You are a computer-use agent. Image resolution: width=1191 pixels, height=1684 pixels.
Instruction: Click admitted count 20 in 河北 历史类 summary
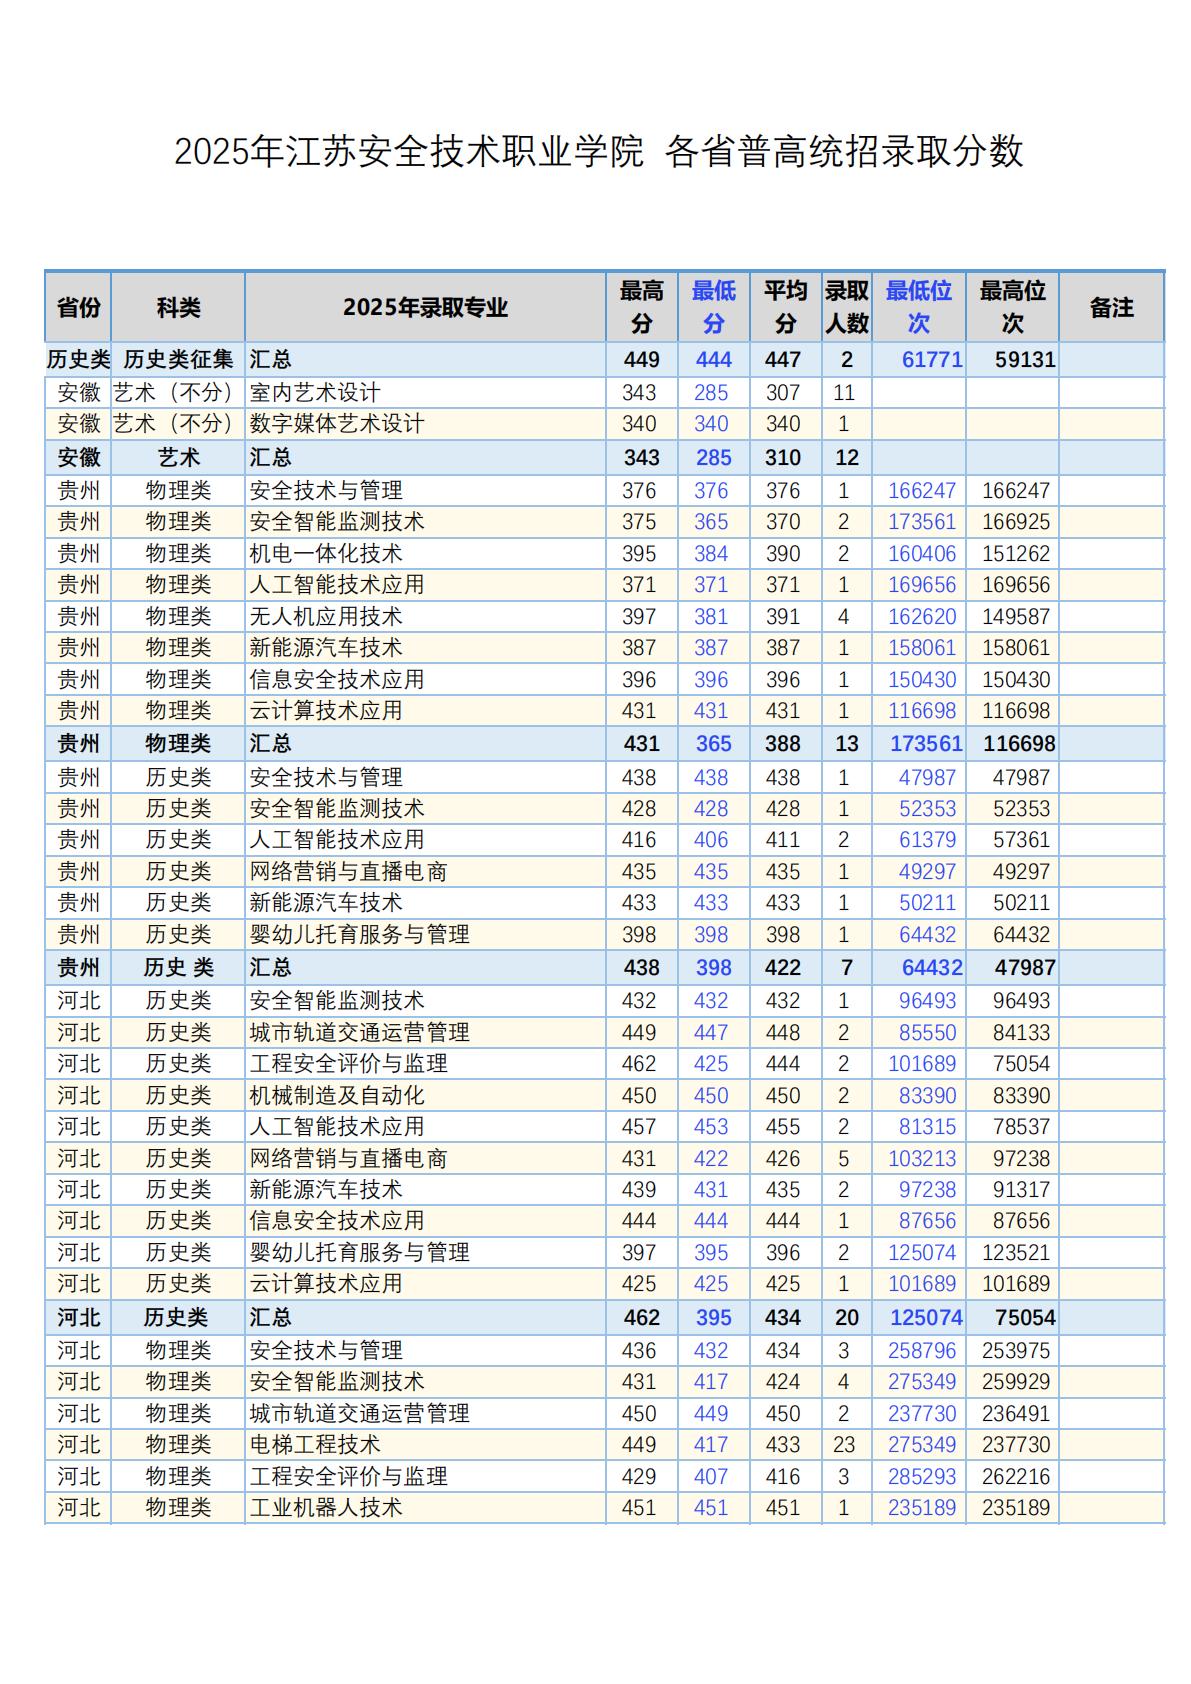pyautogui.click(x=847, y=1317)
